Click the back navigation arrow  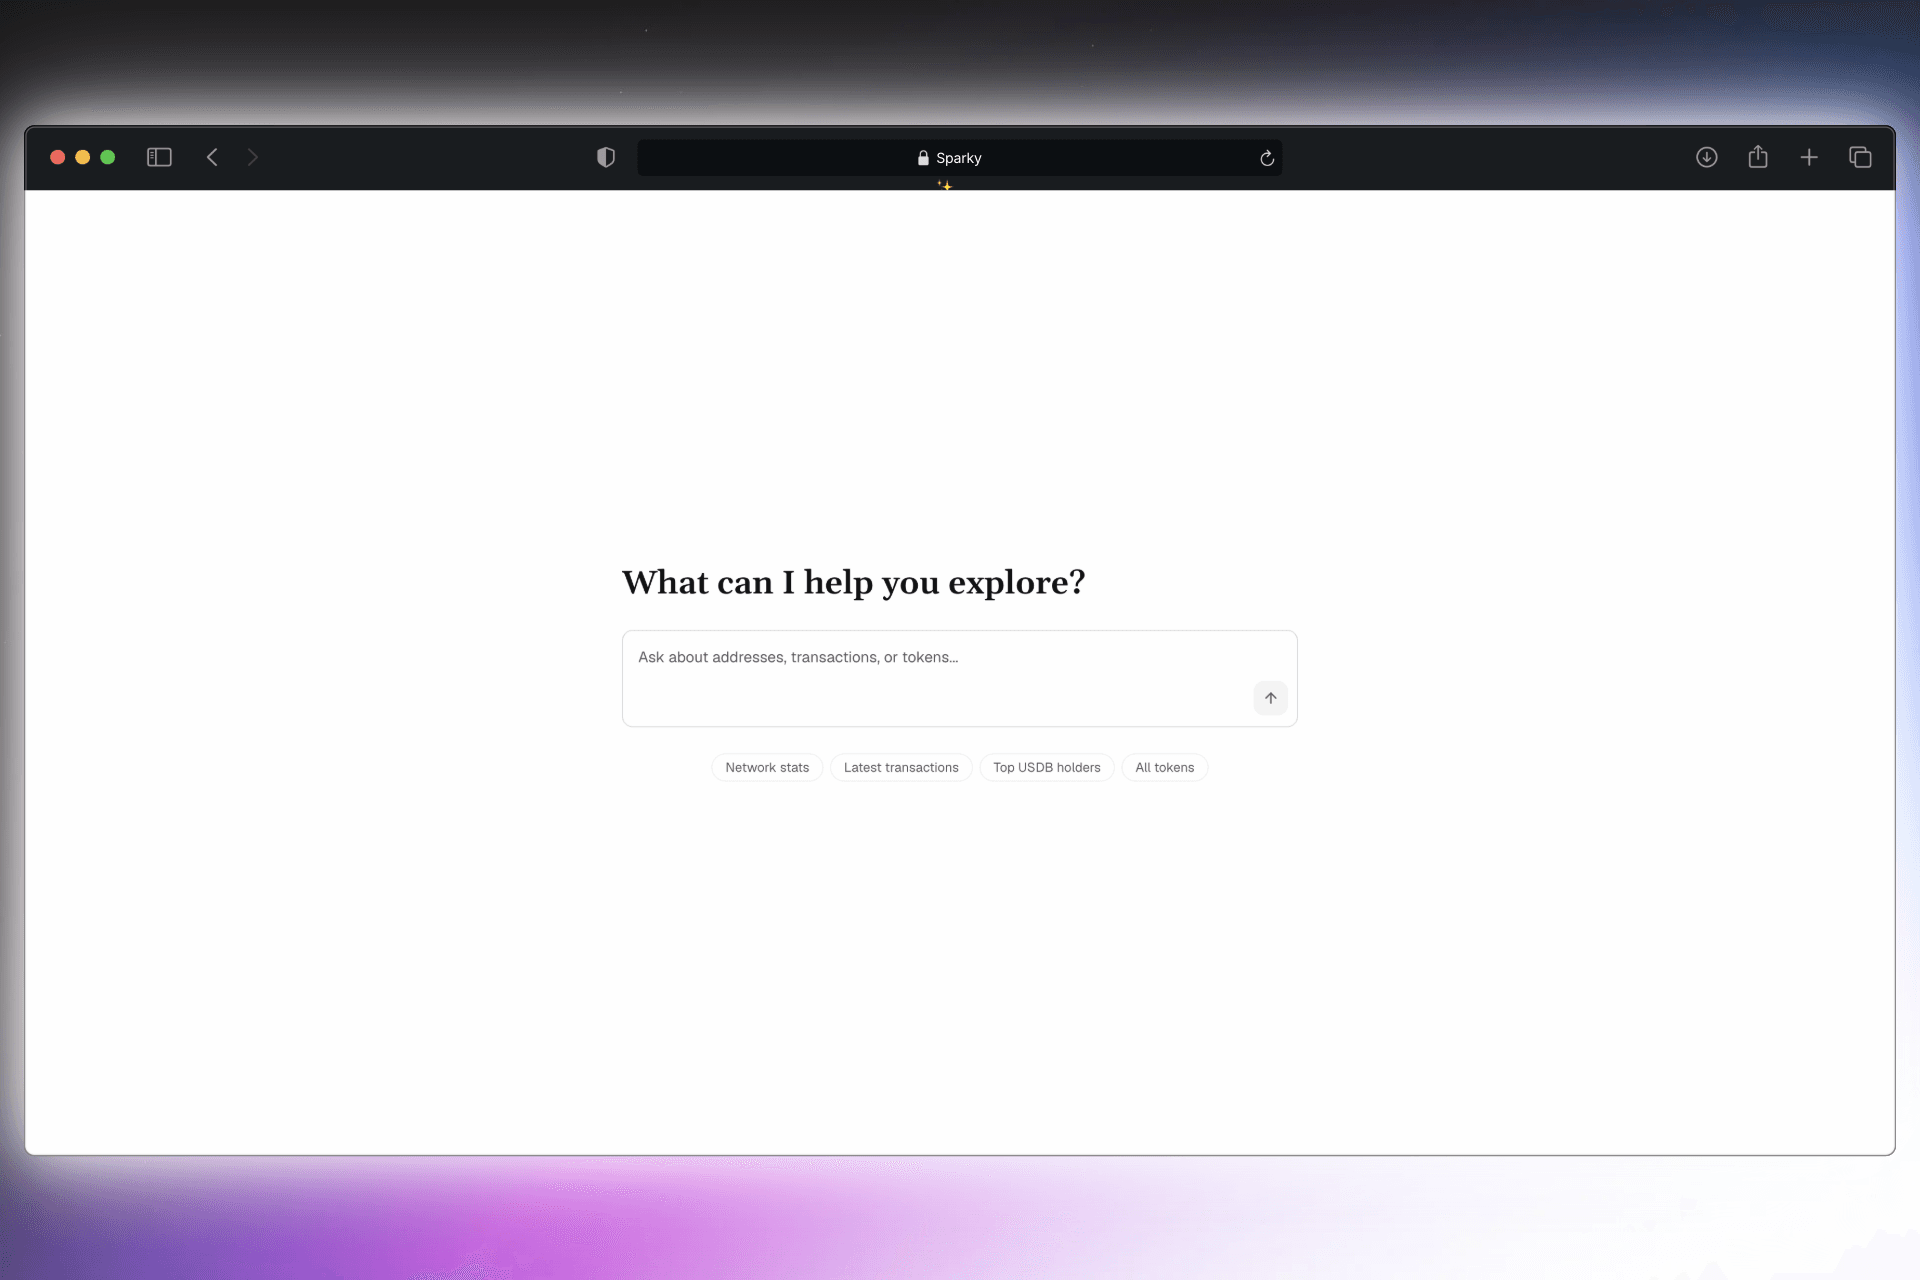[212, 157]
